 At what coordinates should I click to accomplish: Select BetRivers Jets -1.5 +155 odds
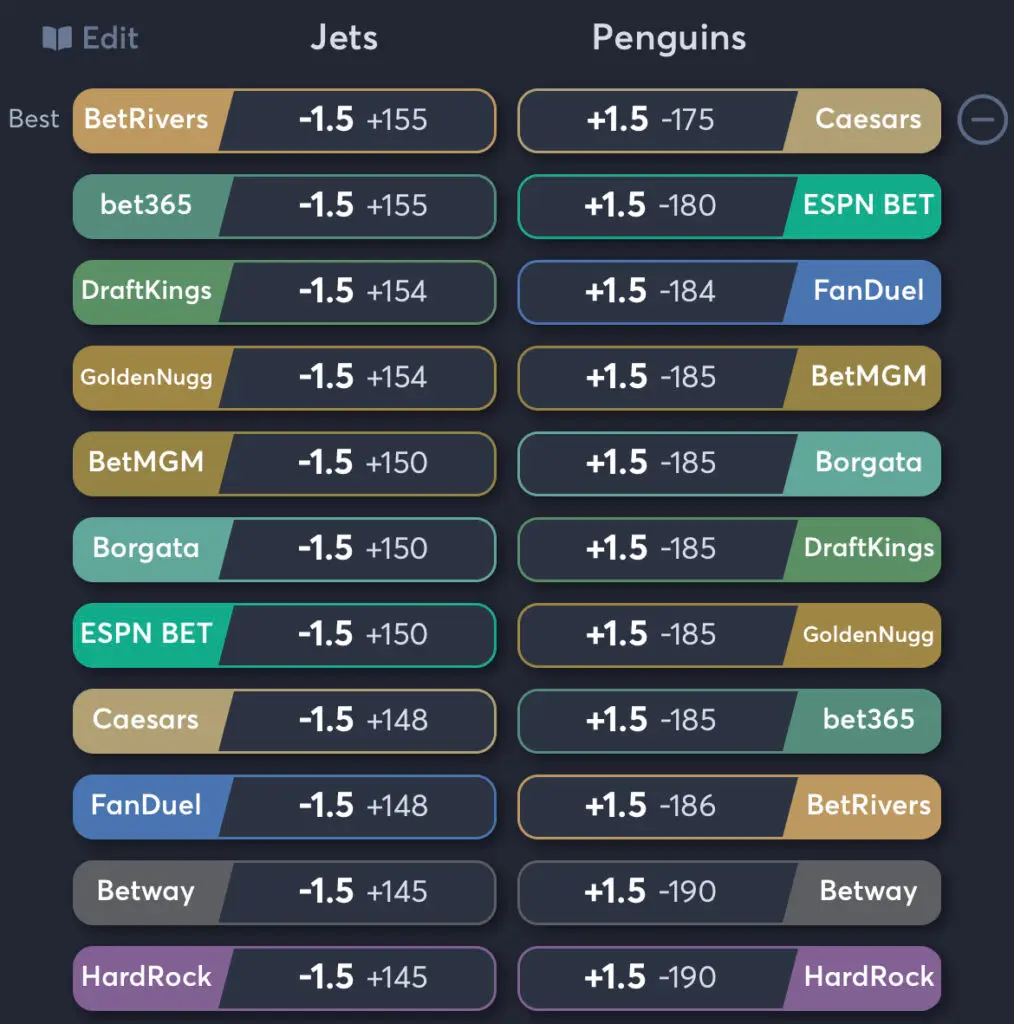[284, 121]
